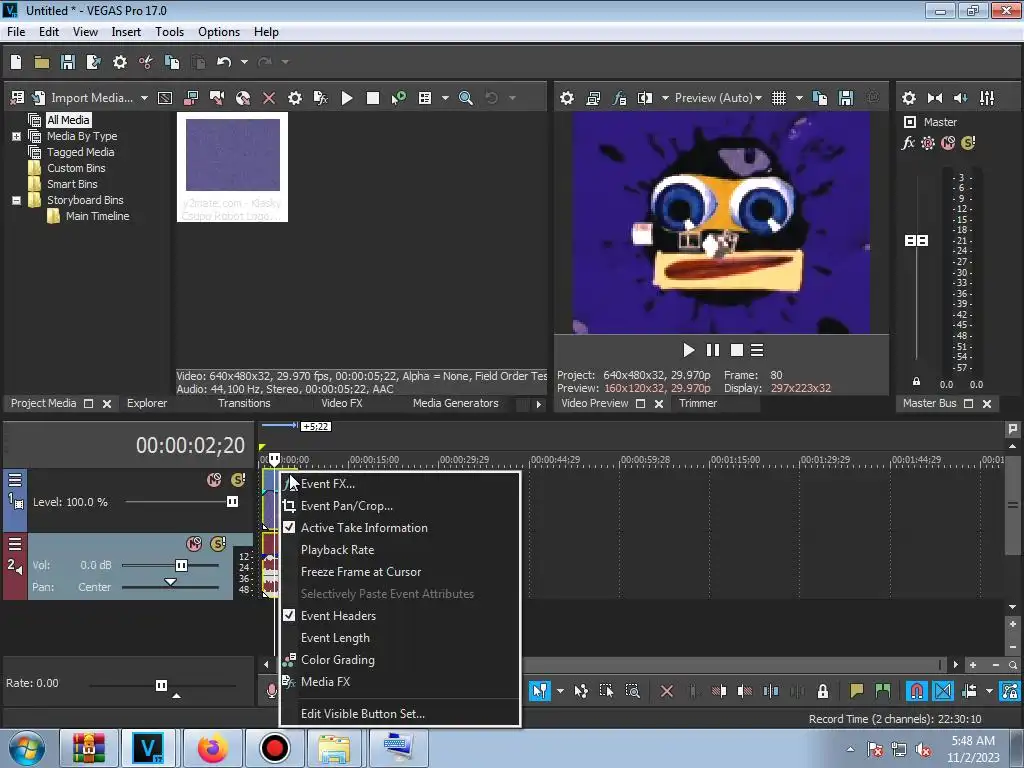Insert Marker with yellow flag icon
This screenshot has width=1024, height=768.
click(856, 691)
